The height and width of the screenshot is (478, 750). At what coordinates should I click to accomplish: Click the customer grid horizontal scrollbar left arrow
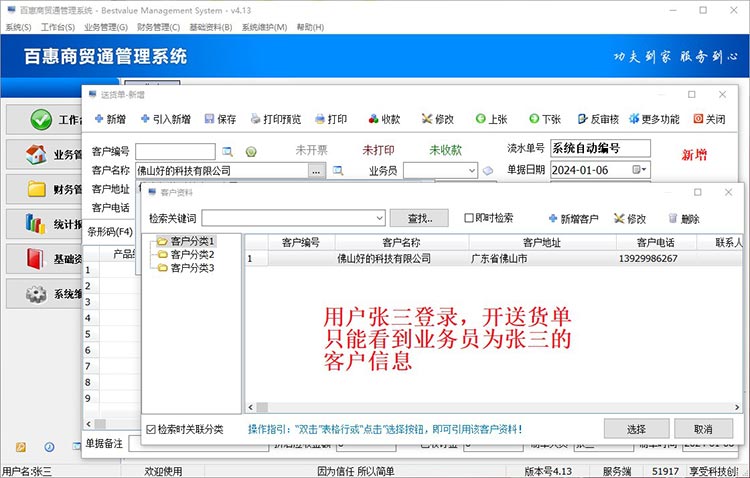click(251, 407)
